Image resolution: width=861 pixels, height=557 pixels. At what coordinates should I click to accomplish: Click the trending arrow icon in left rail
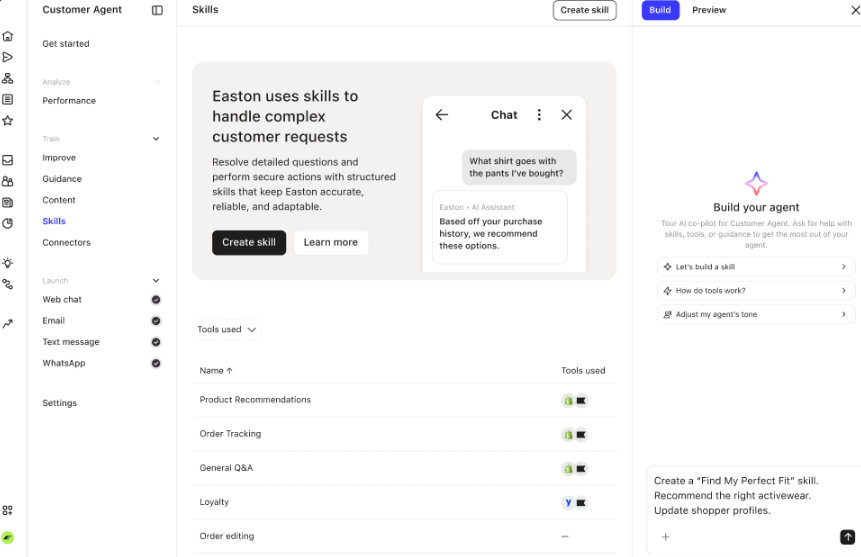(8, 324)
